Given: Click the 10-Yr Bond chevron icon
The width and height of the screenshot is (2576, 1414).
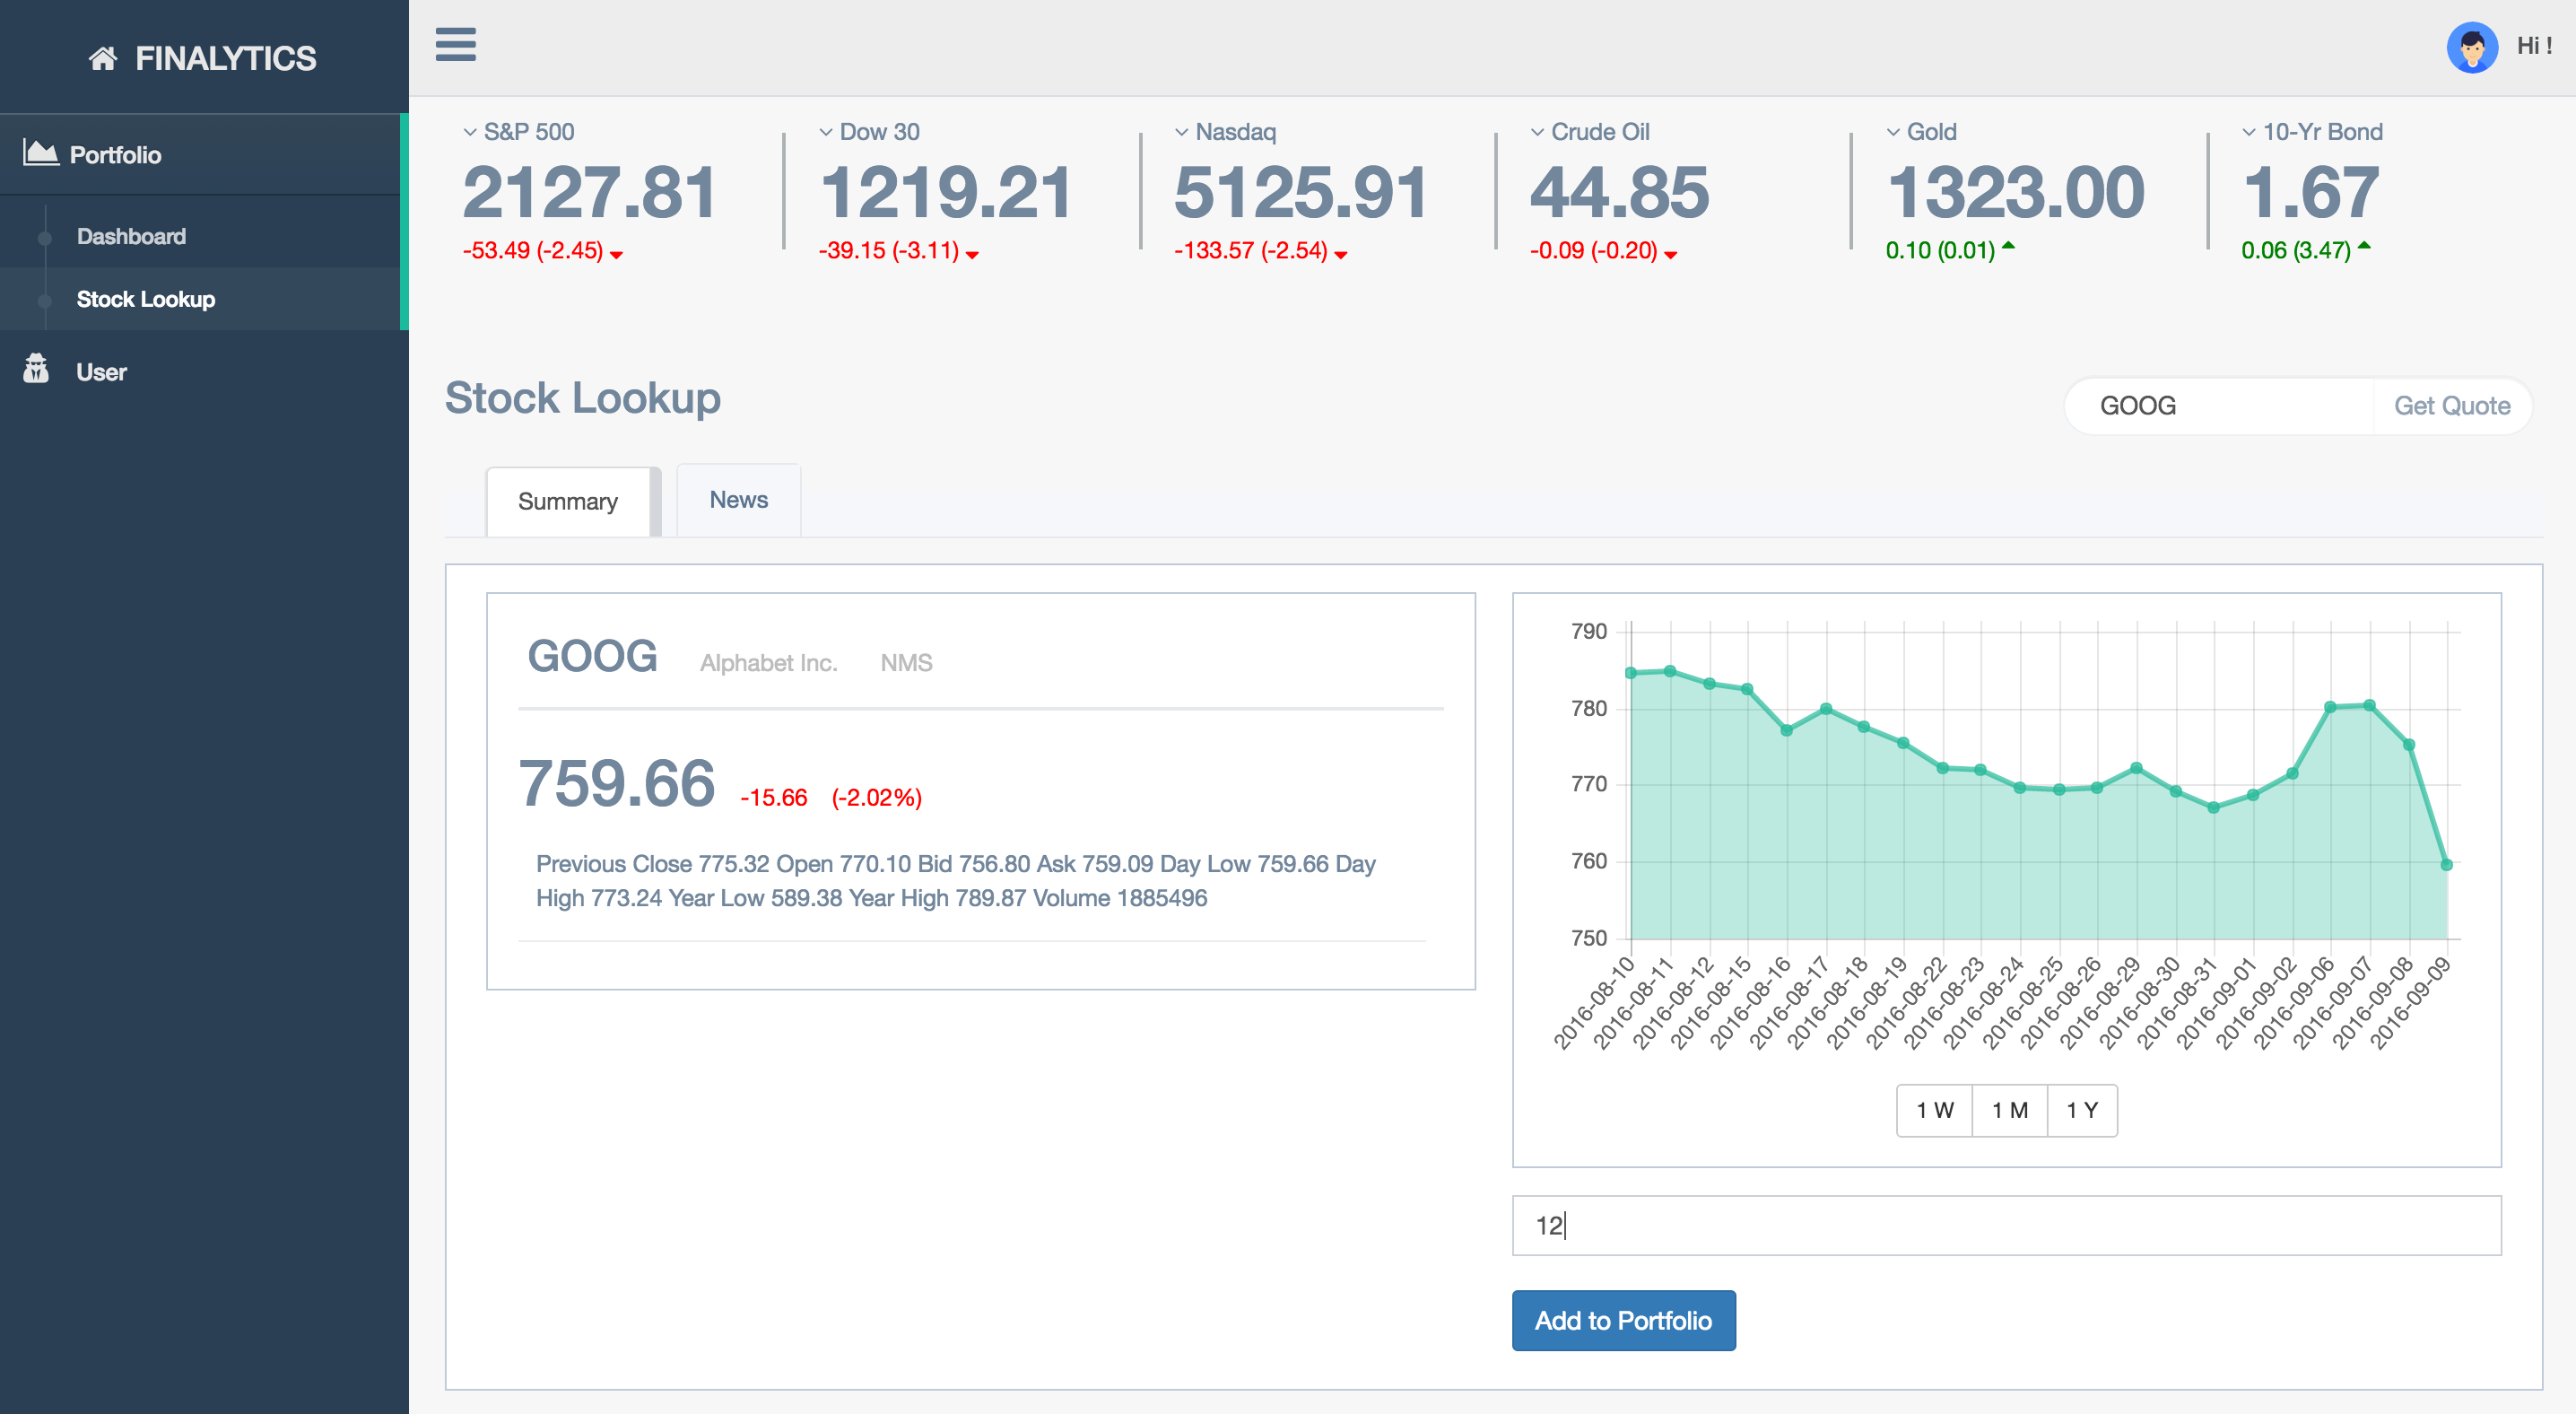Looking at the screenshot, I should [2249, 132].
